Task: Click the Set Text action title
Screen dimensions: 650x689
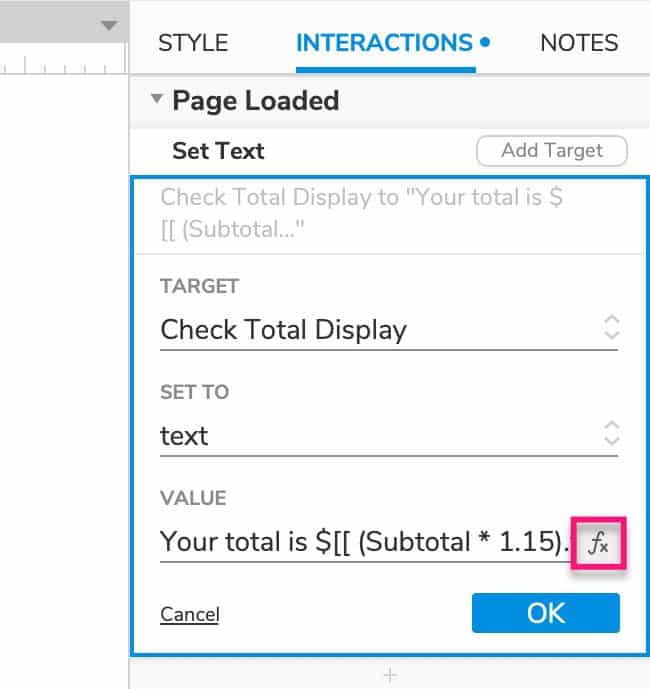Action: tap(218, 151)
